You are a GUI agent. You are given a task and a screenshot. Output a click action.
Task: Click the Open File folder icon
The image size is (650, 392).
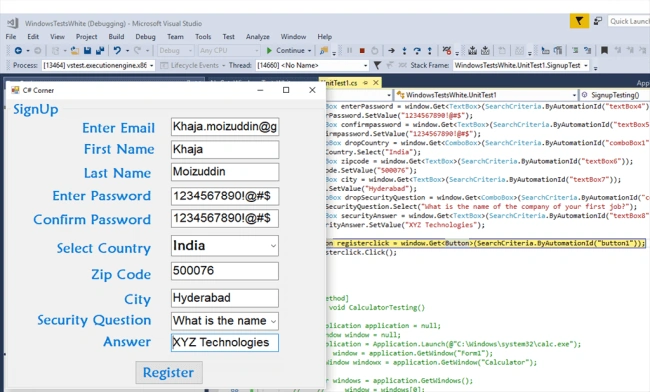pyautogui.click(x=75, y=51)
